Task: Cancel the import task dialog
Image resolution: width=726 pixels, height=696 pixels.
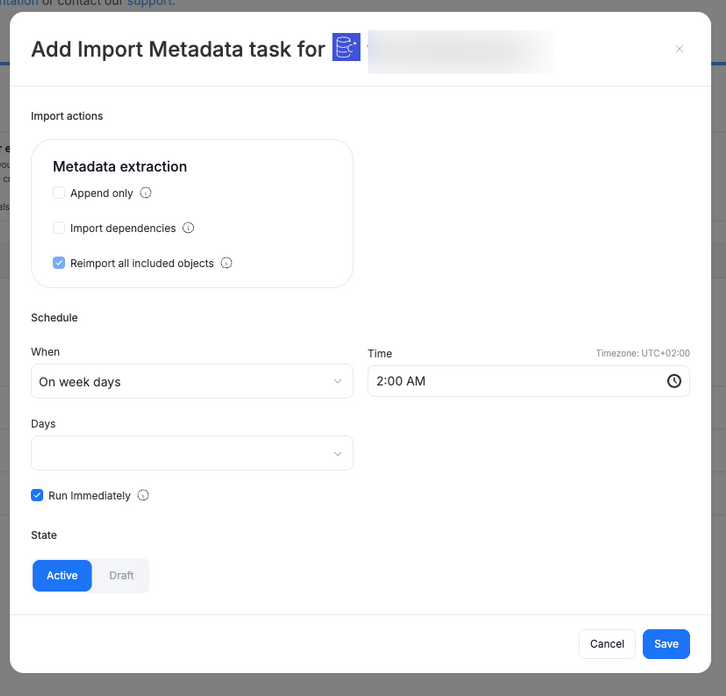Action: (607, 644)
